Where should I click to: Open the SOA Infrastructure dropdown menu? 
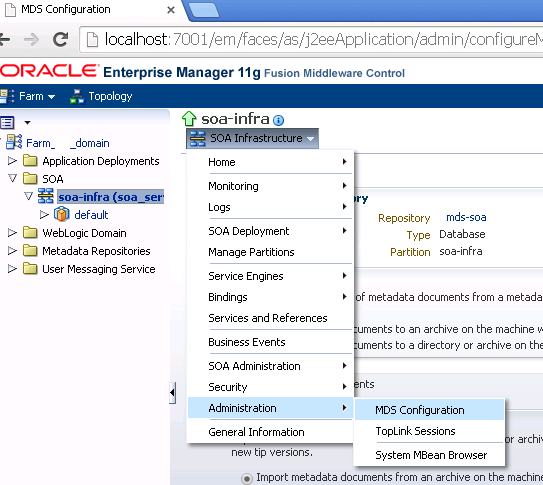pos(252,138)
